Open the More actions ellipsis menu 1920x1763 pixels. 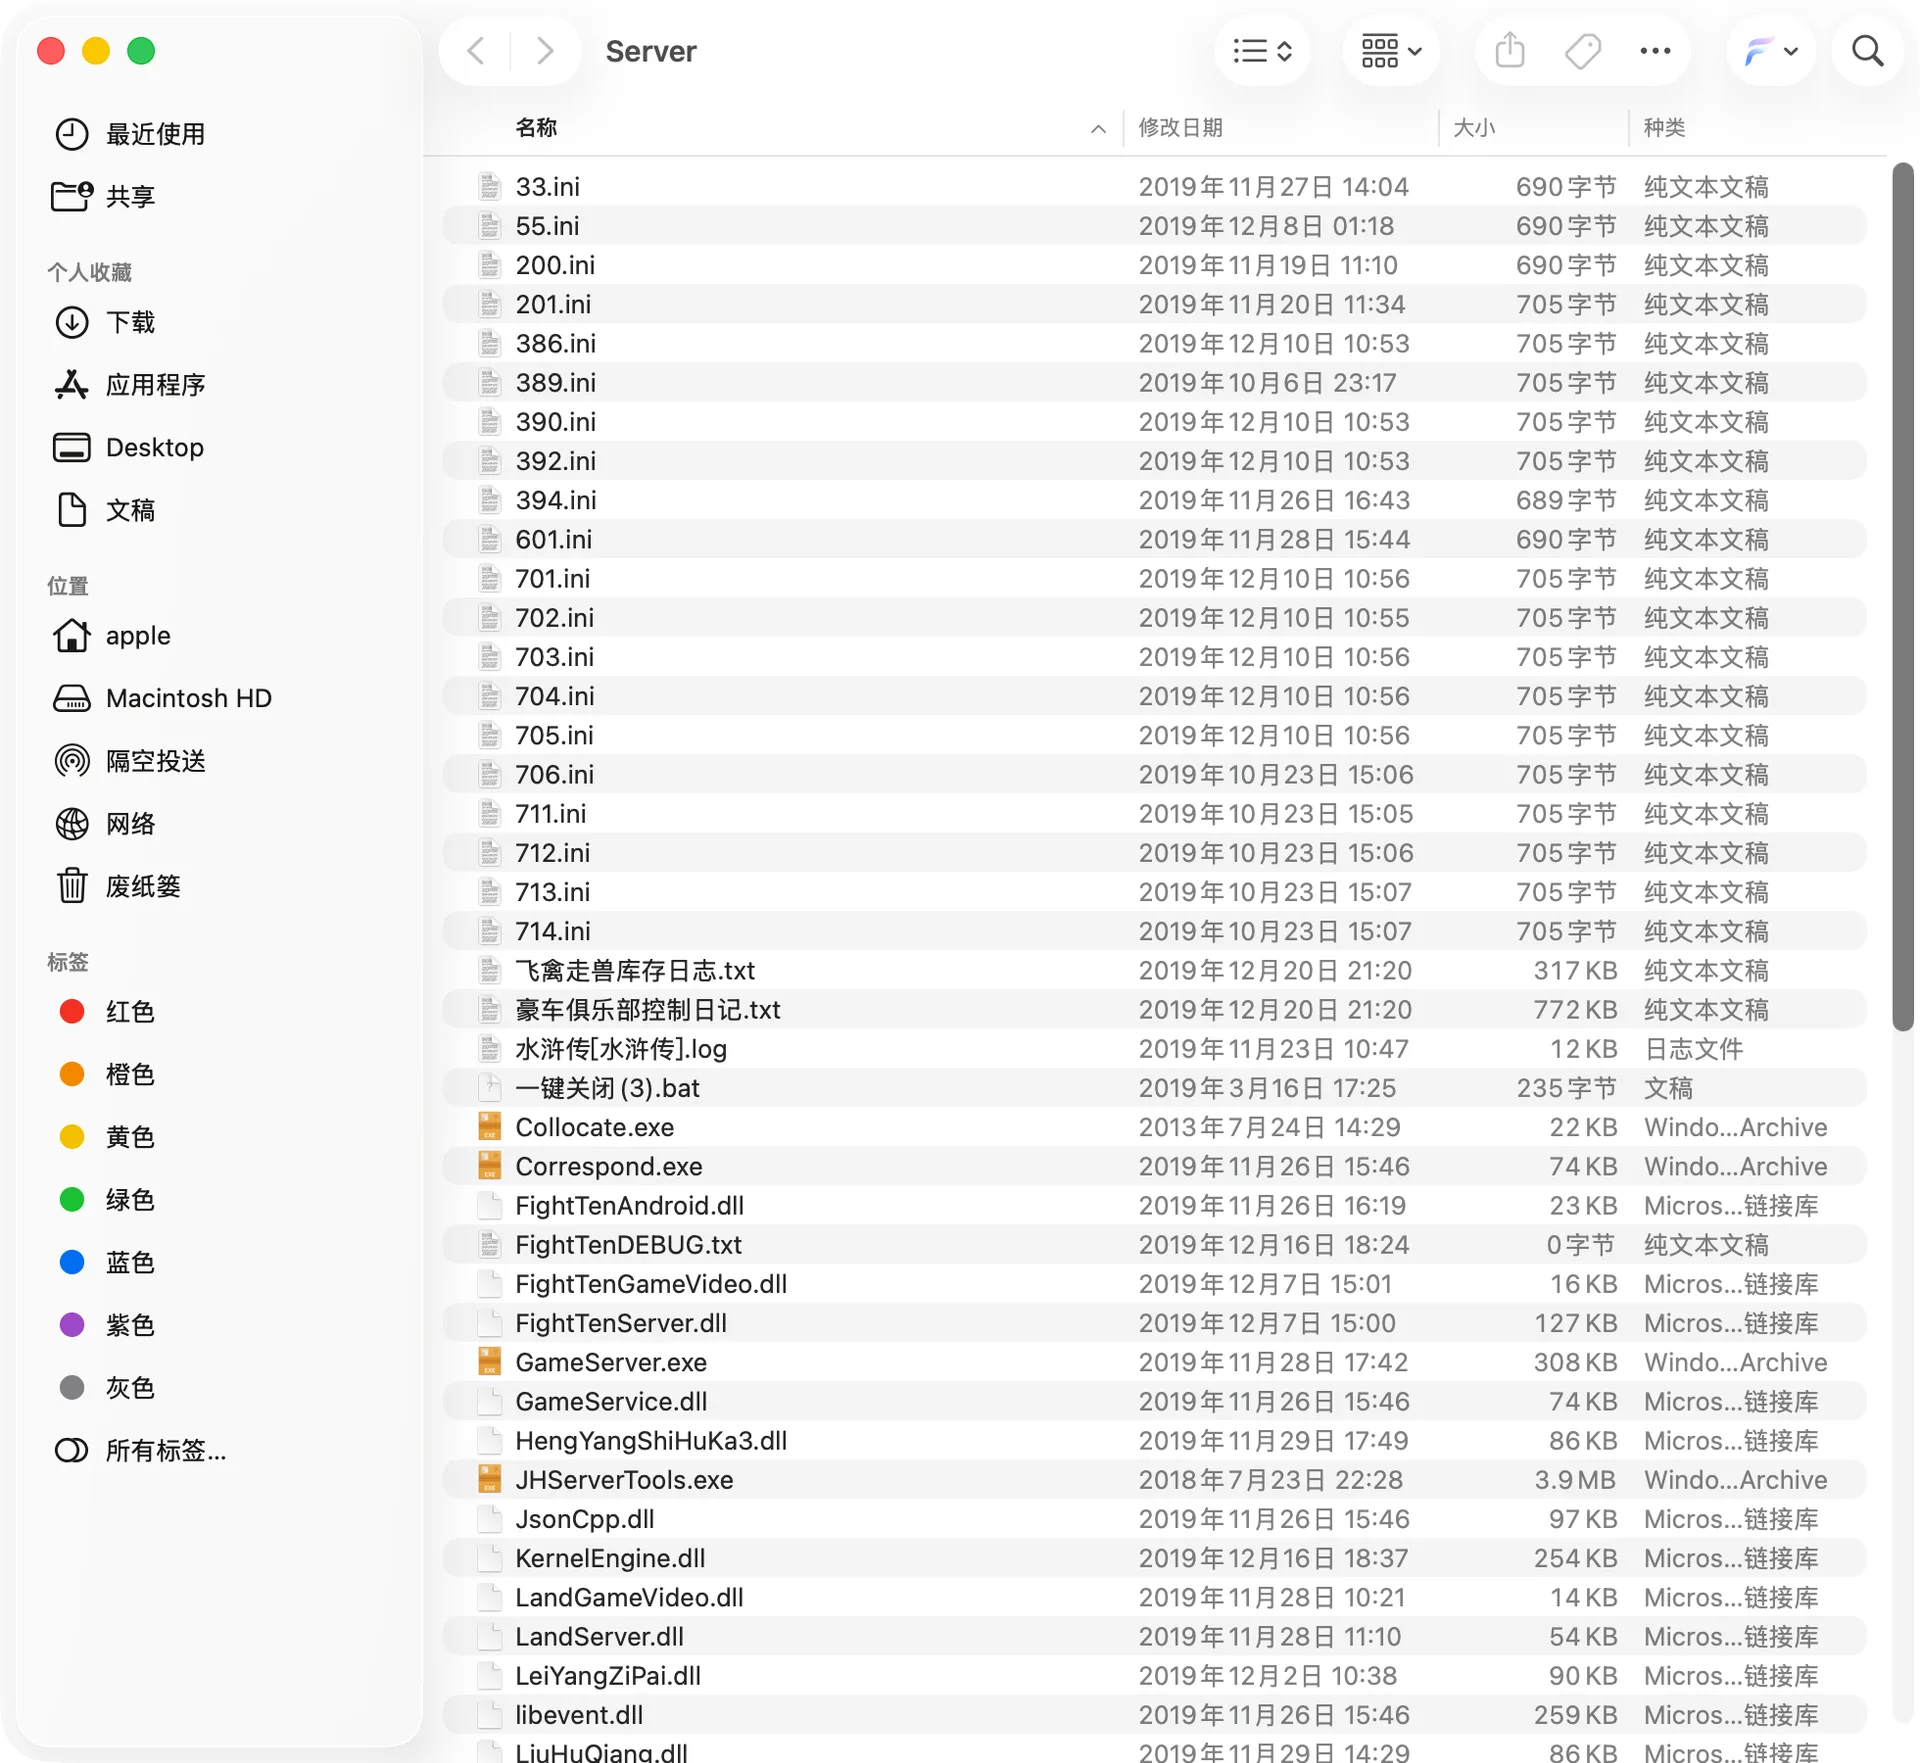[x=1655, y=51]
